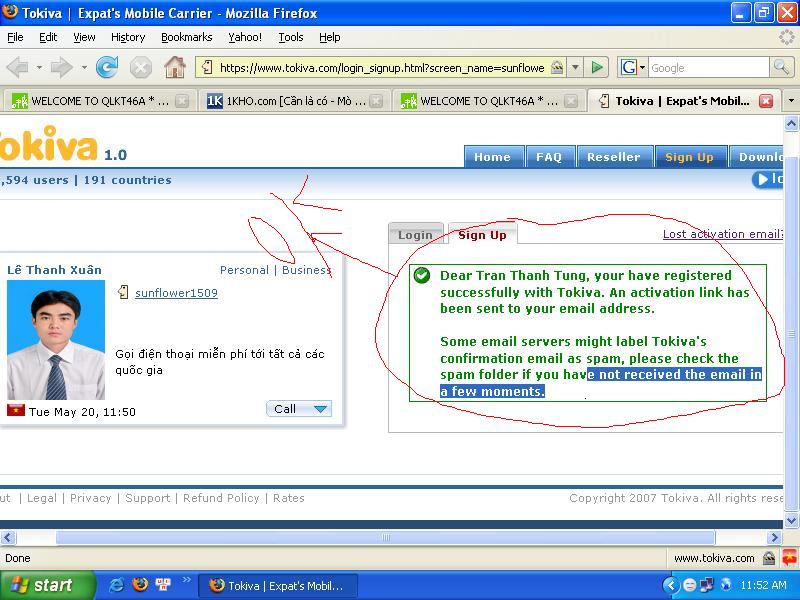Click the Lê Thanh Xuân profile photo
Screen dimensions: 800x600
point(56,340)
